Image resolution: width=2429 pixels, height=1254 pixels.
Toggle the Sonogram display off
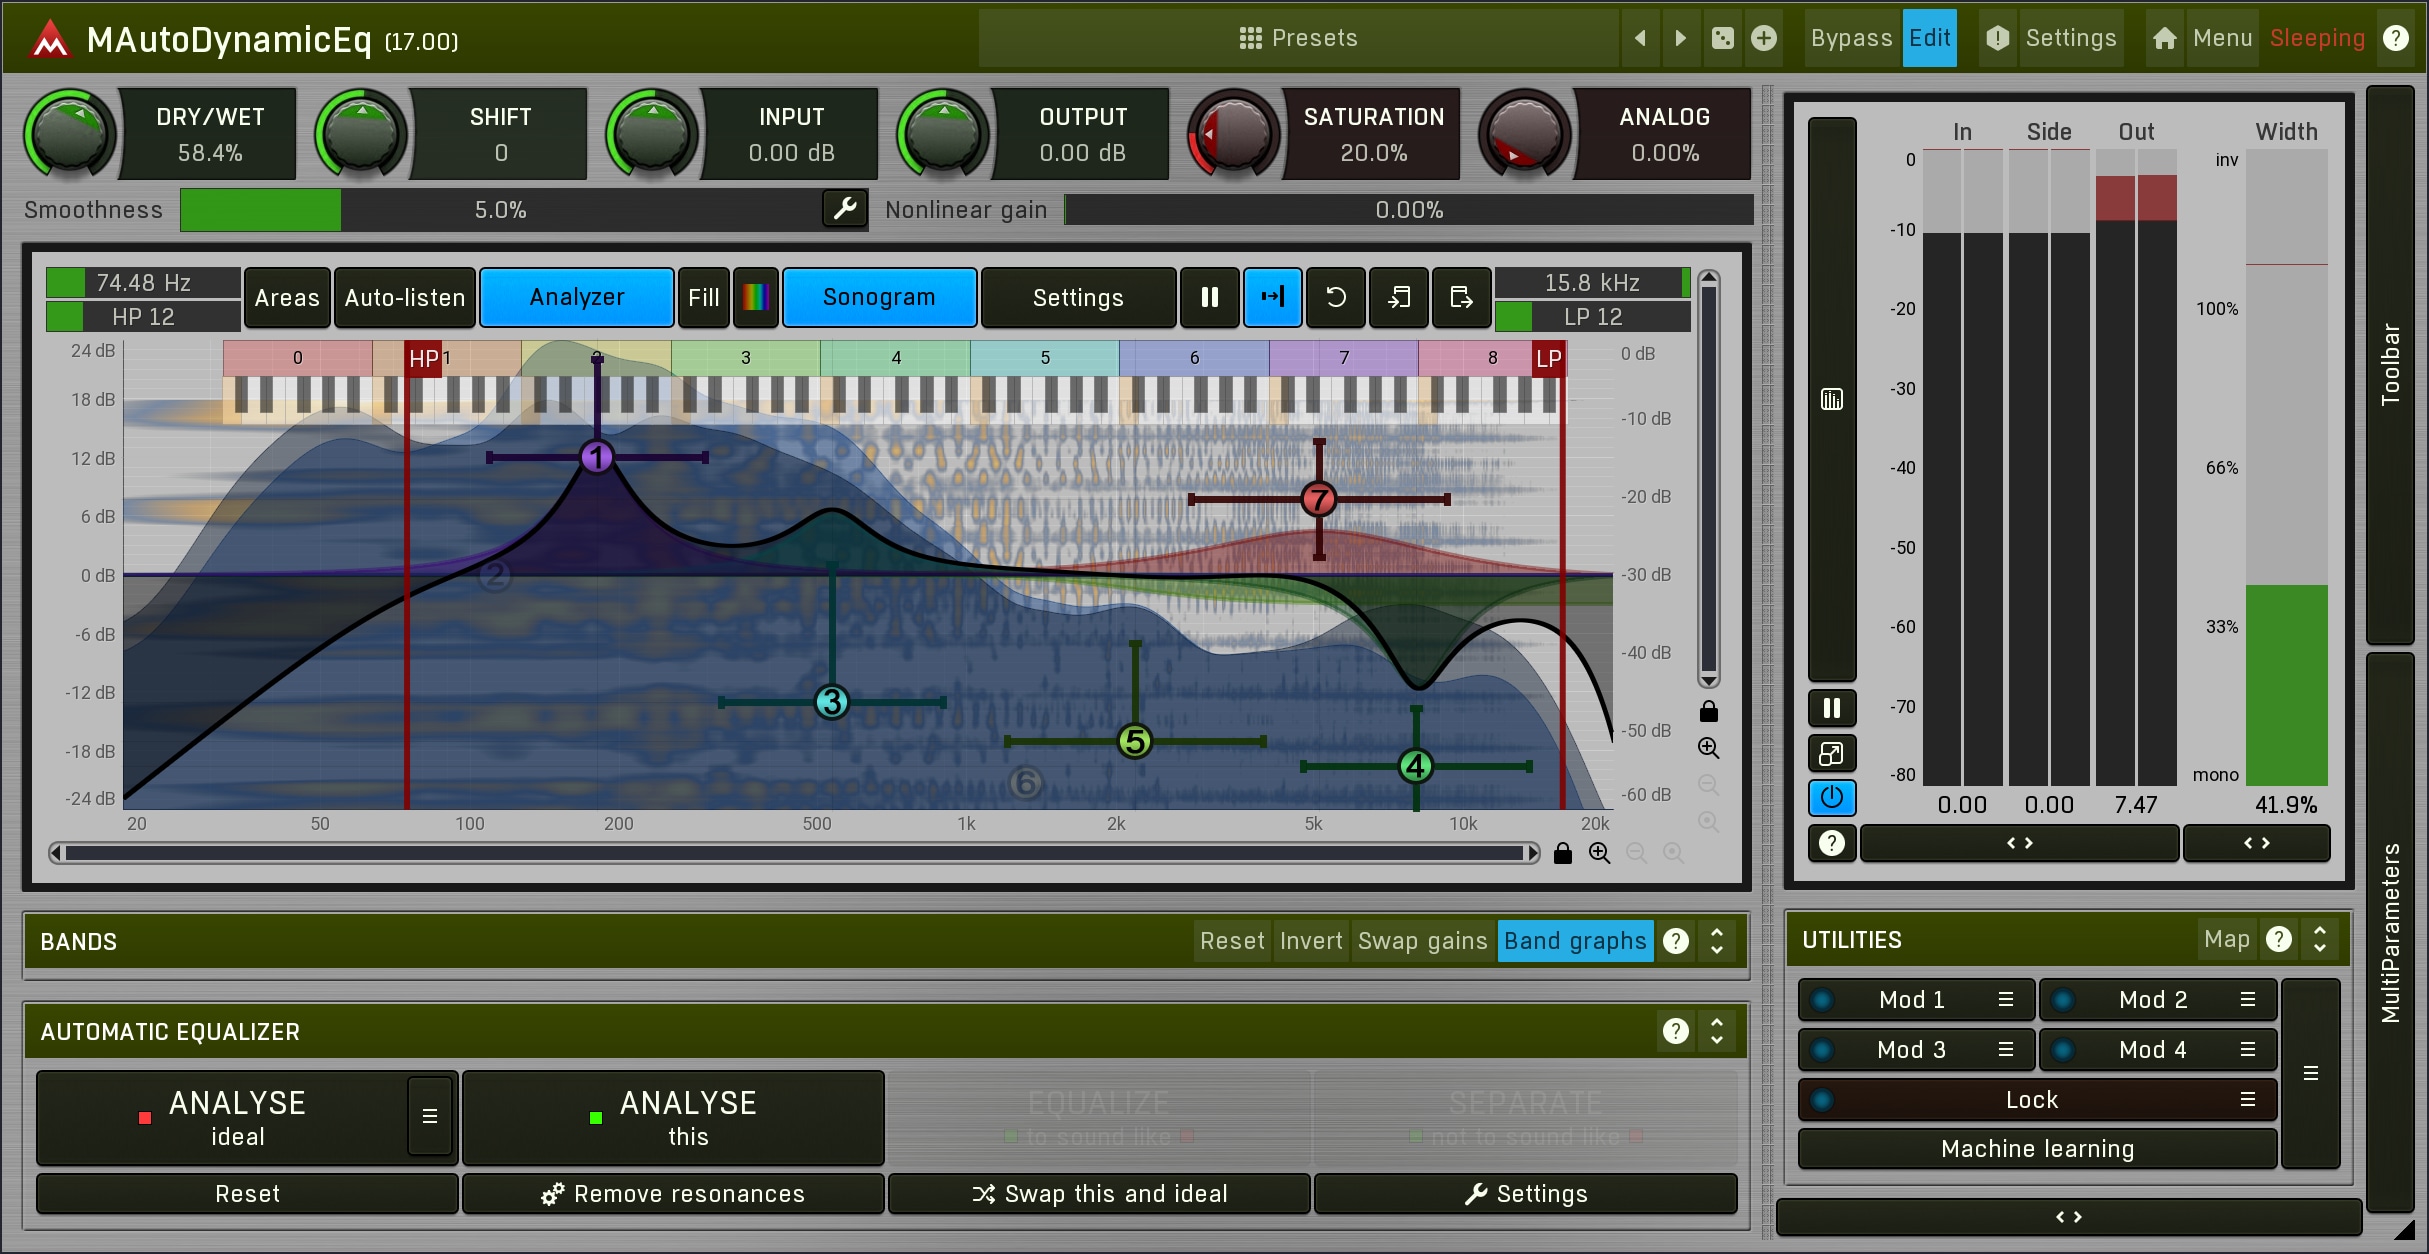[x=878, y=297]
